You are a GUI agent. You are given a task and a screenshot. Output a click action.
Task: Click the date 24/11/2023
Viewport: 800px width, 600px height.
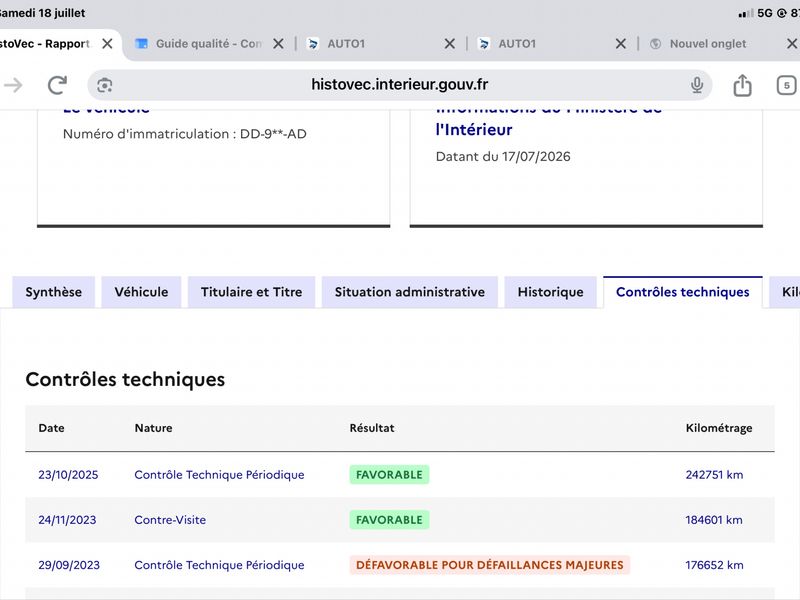click(x=67, y=520)
